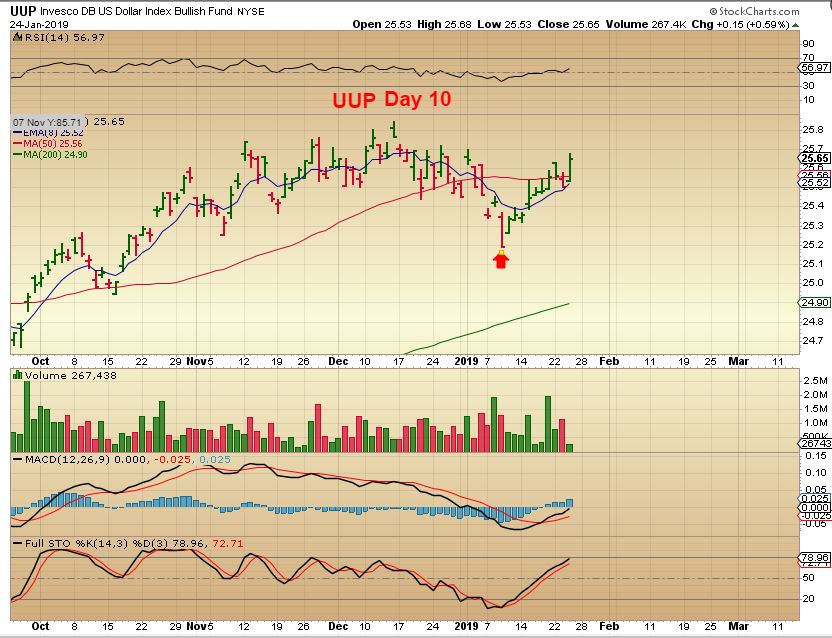Click the Dec label on the price panel date axis
Image resolution: width=832 pixels, height=638 pixels.
[x=338, y=361]
